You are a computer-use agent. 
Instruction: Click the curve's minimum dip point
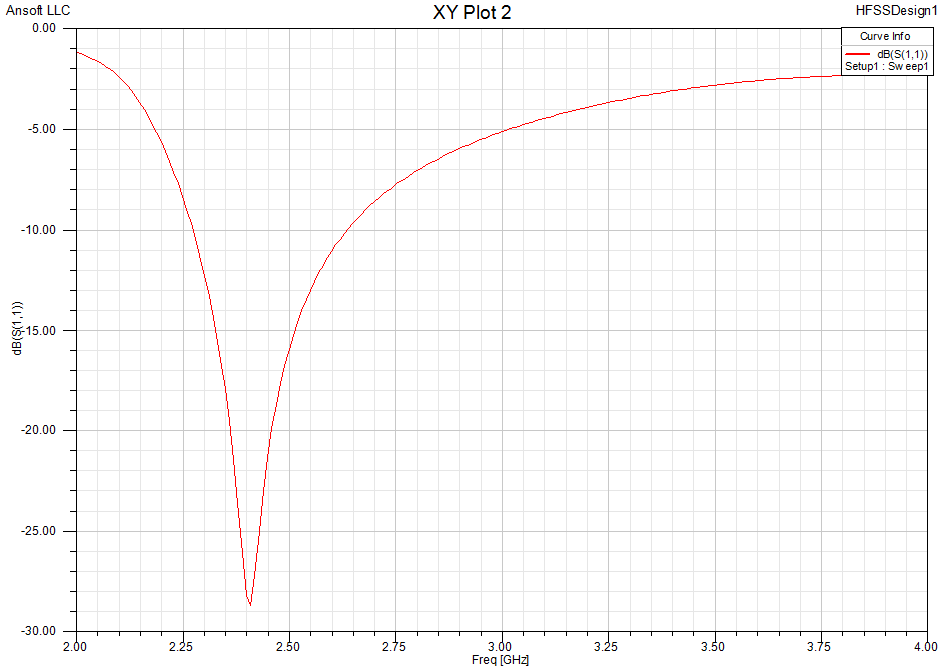(250, 605)
